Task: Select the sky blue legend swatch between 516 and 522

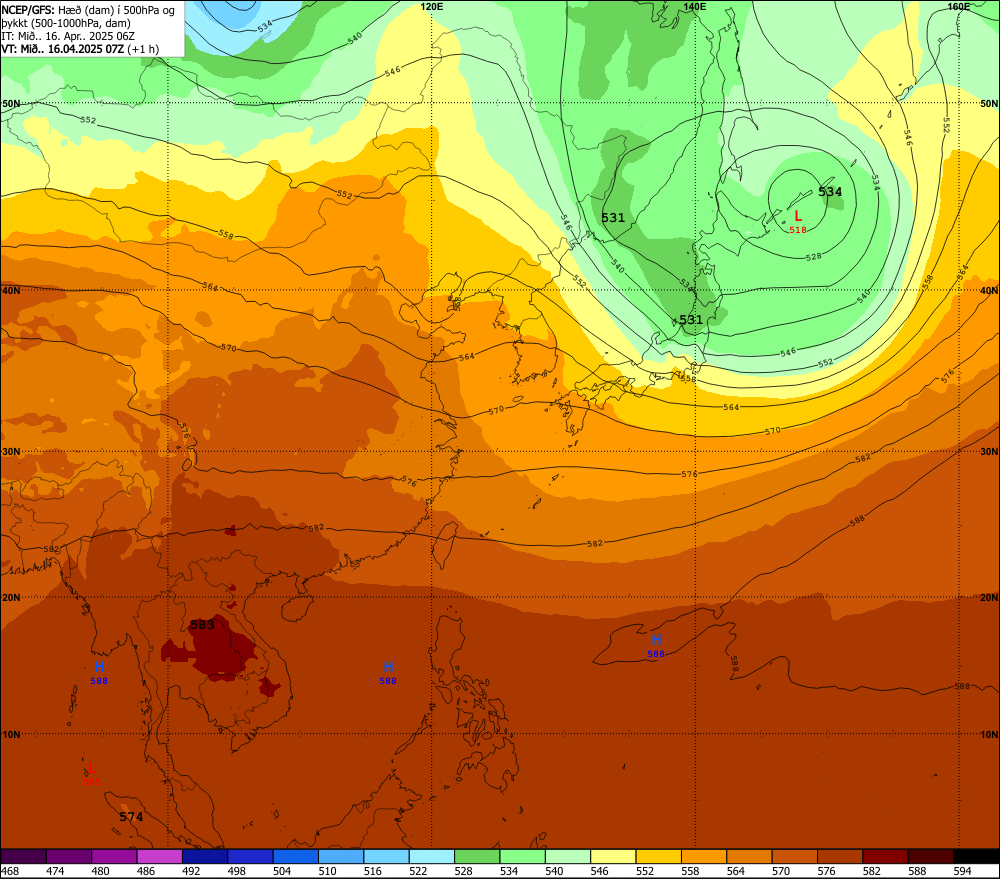Action: [x=386, y=856]
